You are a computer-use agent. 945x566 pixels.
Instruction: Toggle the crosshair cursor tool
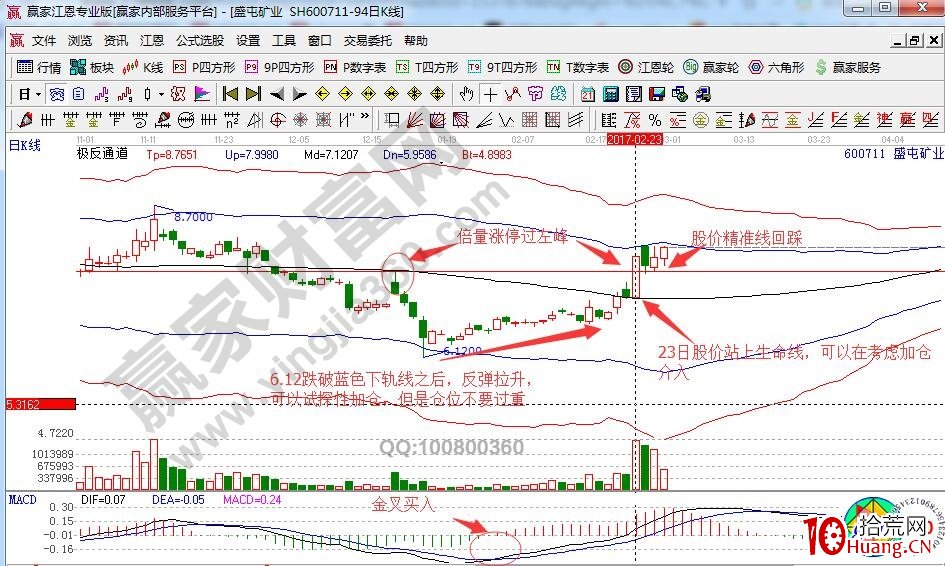pos(491,95)
